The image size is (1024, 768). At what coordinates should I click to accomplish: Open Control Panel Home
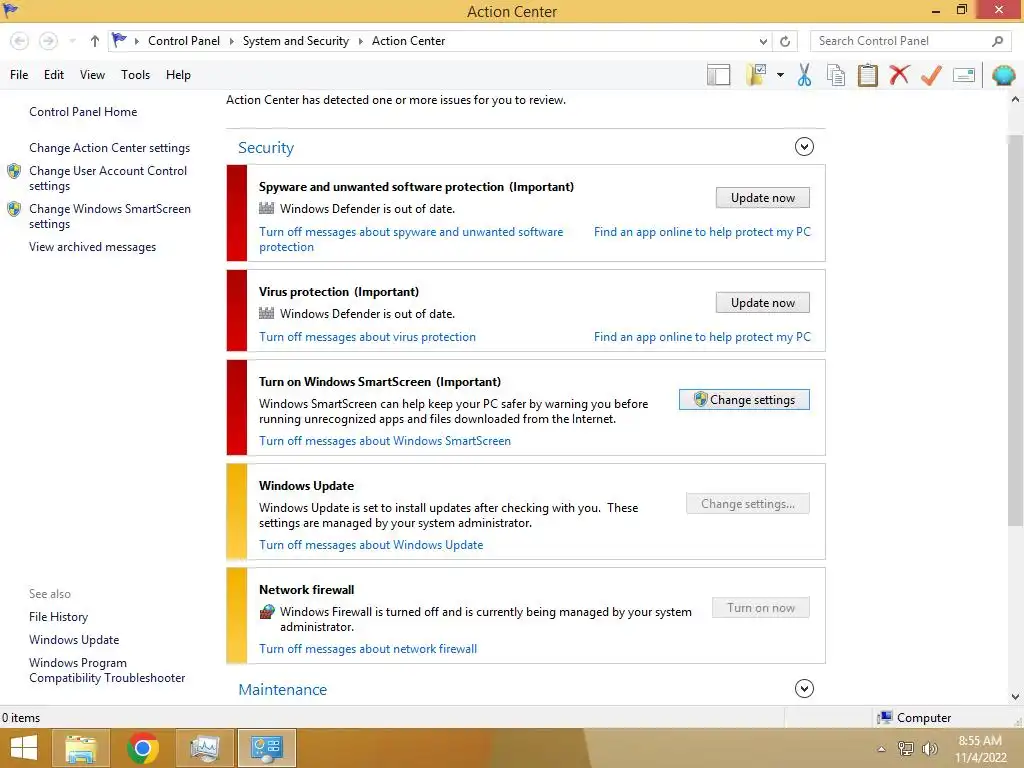pos(83,112)
